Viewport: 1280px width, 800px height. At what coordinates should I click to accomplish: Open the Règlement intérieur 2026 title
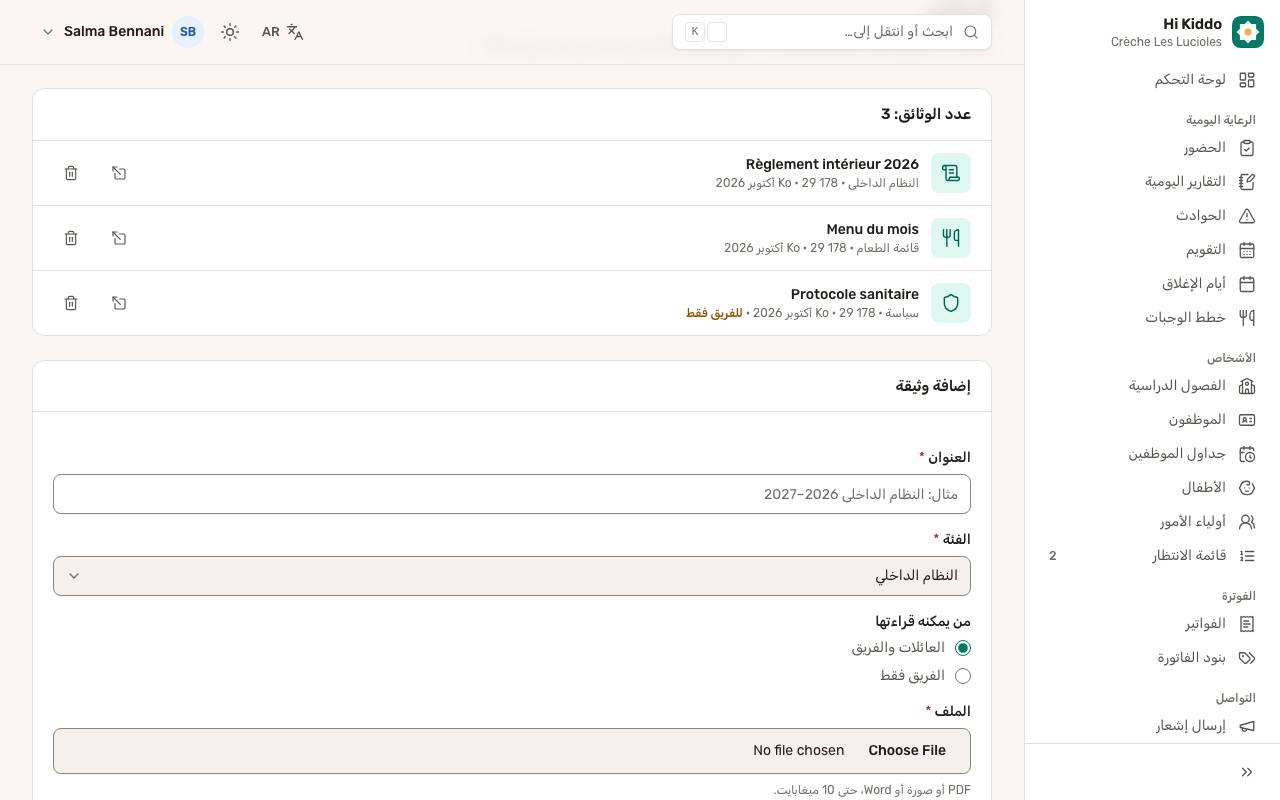point(832,164)
